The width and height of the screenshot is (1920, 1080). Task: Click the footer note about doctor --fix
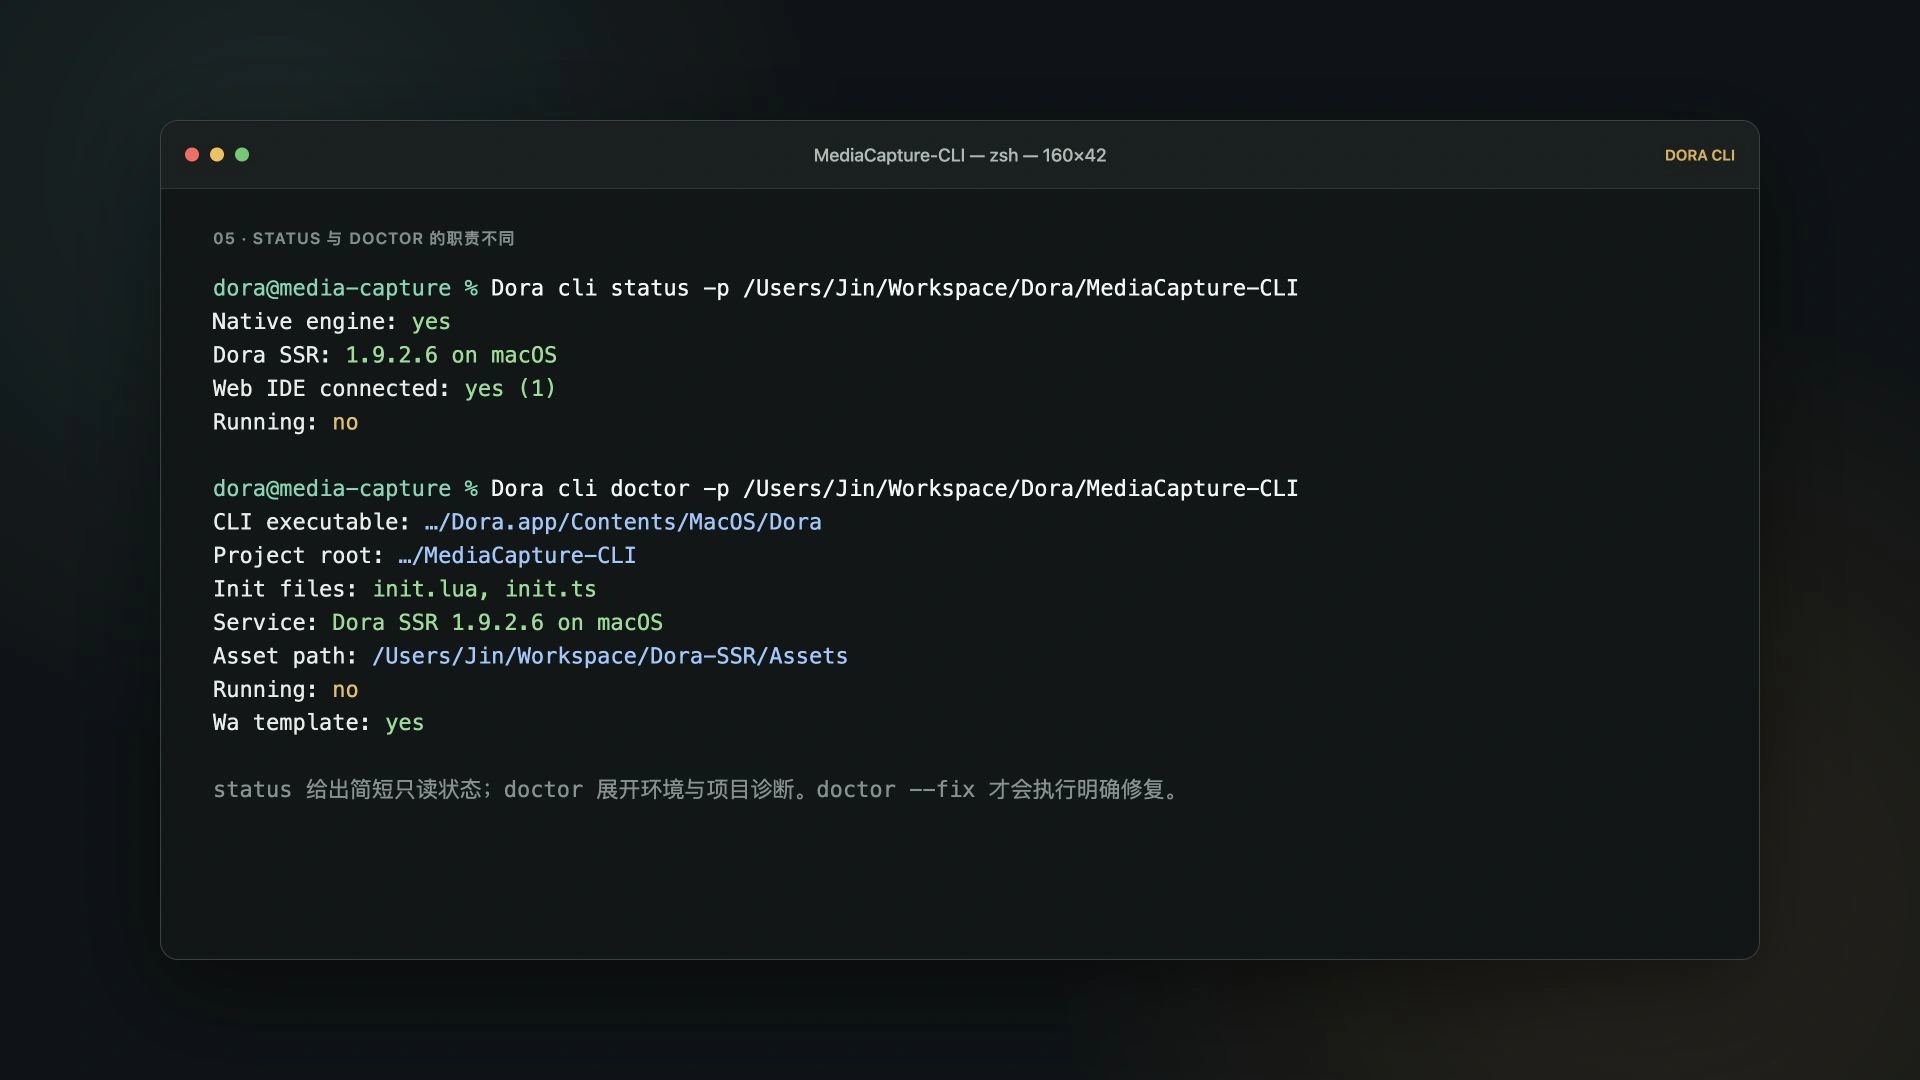click(x=697, y=790)
